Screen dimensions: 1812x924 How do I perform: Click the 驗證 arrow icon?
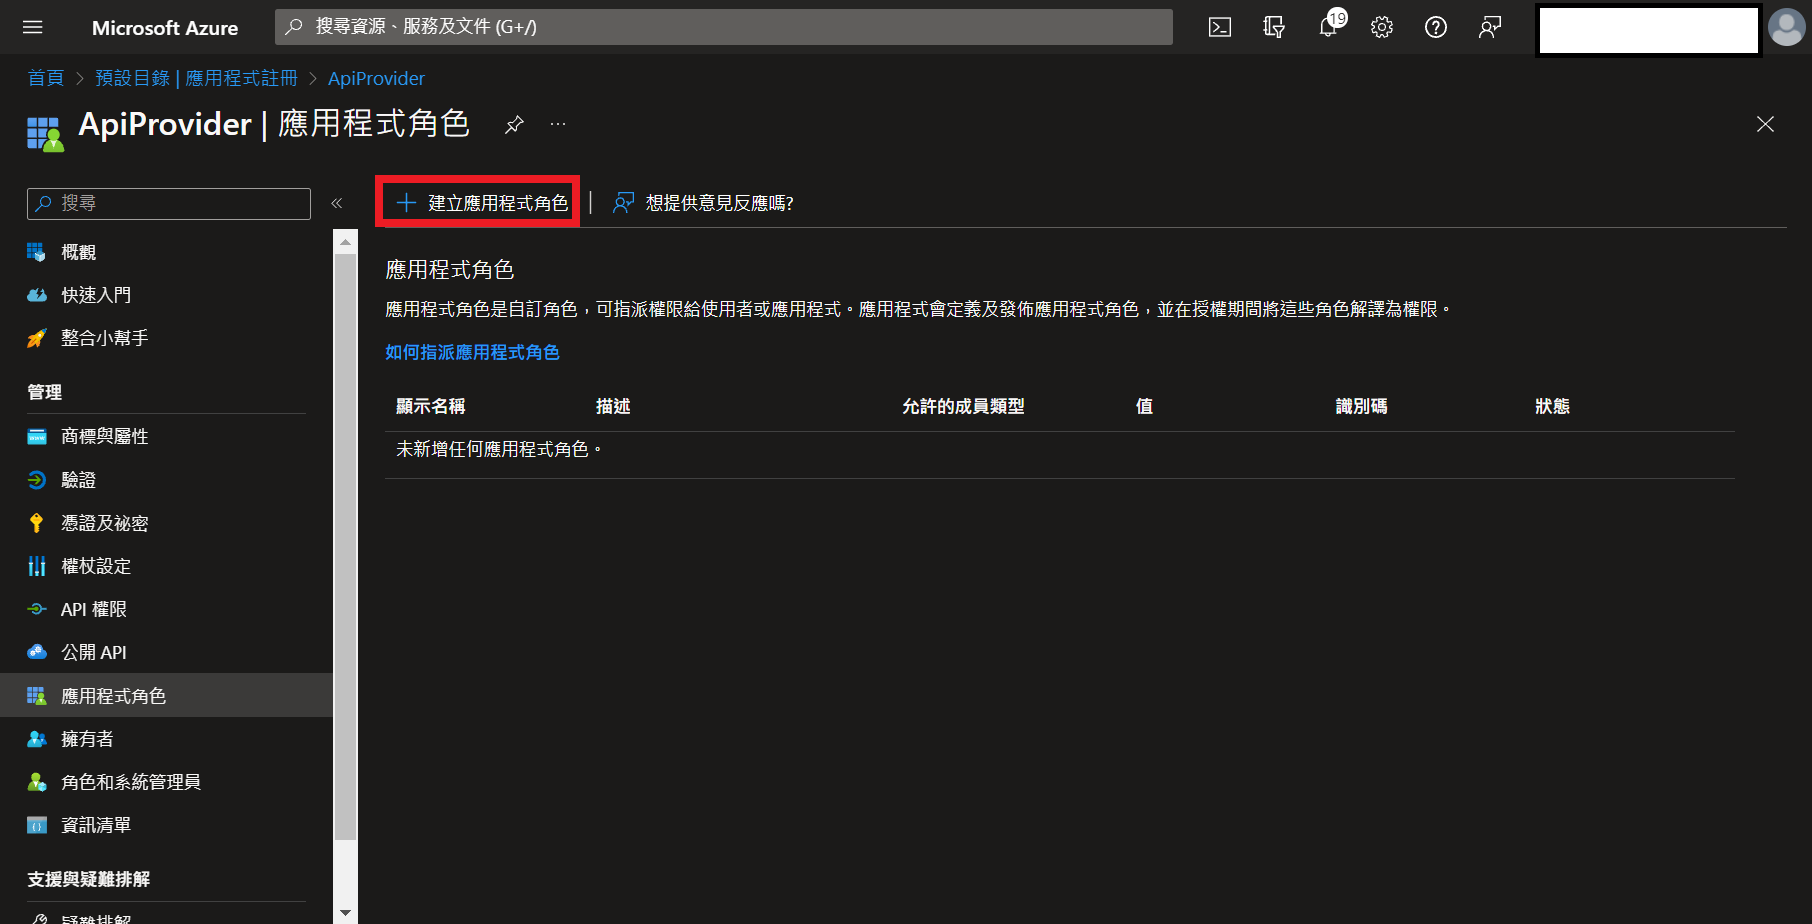pos(37,479)
